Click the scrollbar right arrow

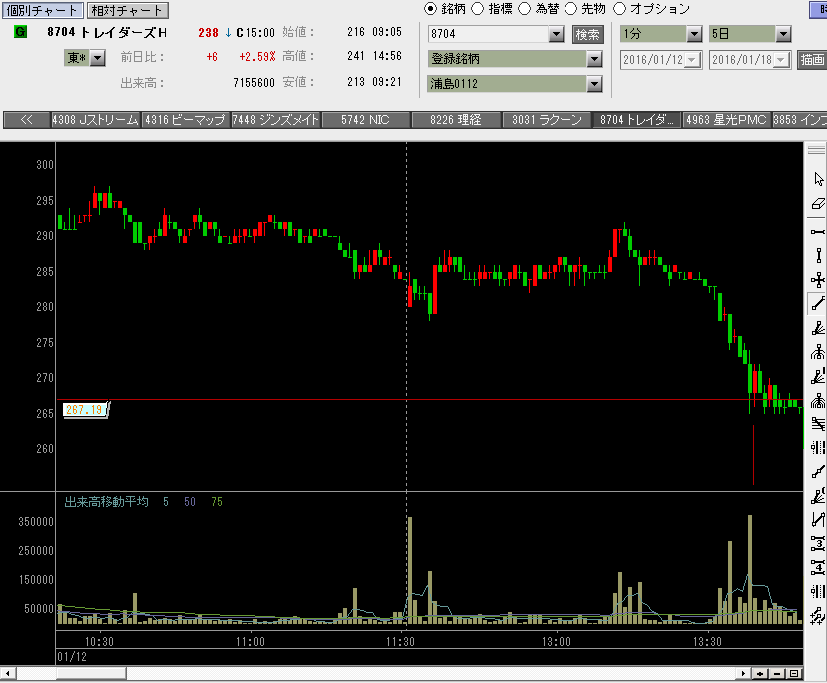click(x=743, y=674)
